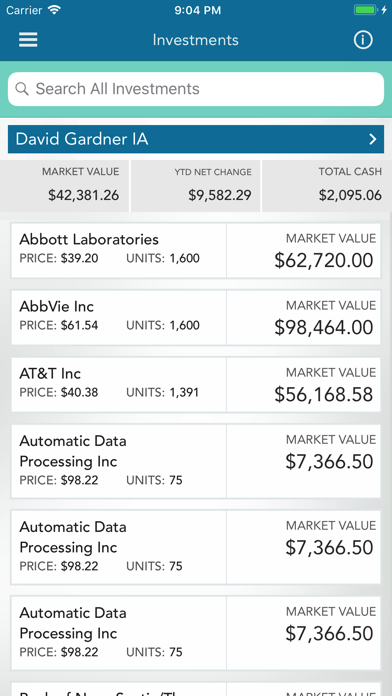This screenshot has width=392, height=696.
Task: Select the YTD Net Change summary tile
Action: click(195, 186)
